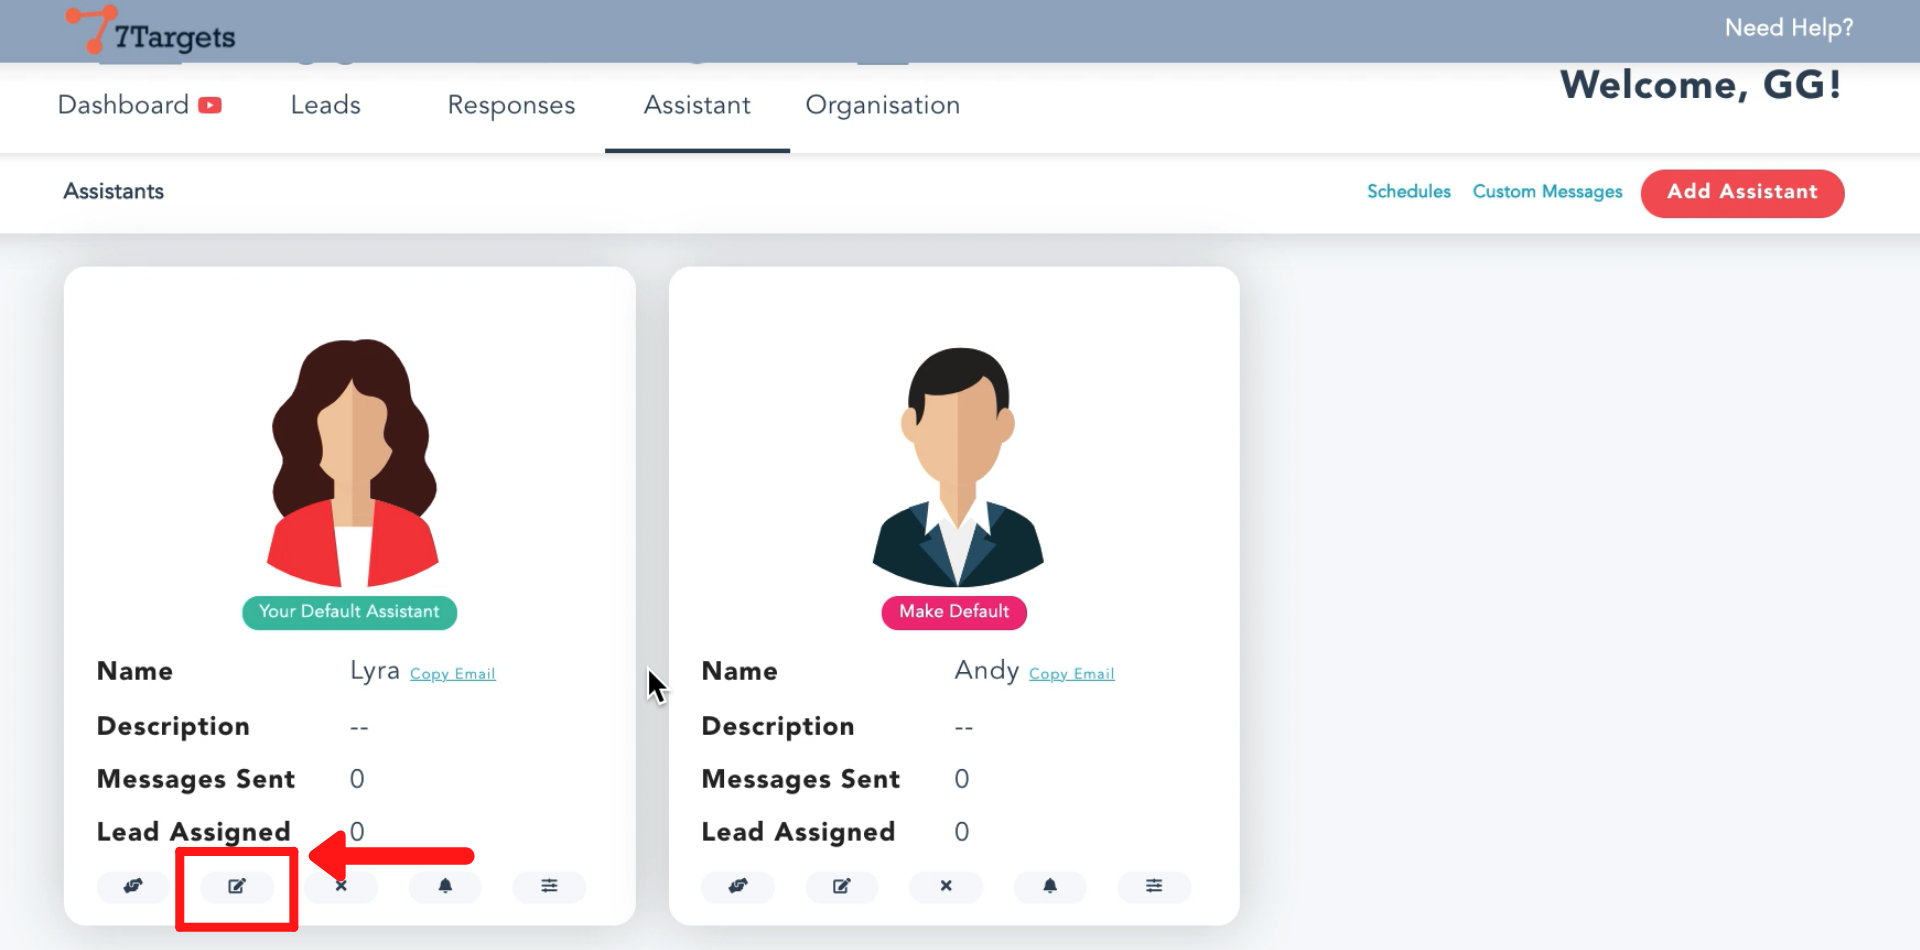This screenshot has height=950, width=1920.
Task: Open Lyra's sliders settings icon
Action: 549,886
